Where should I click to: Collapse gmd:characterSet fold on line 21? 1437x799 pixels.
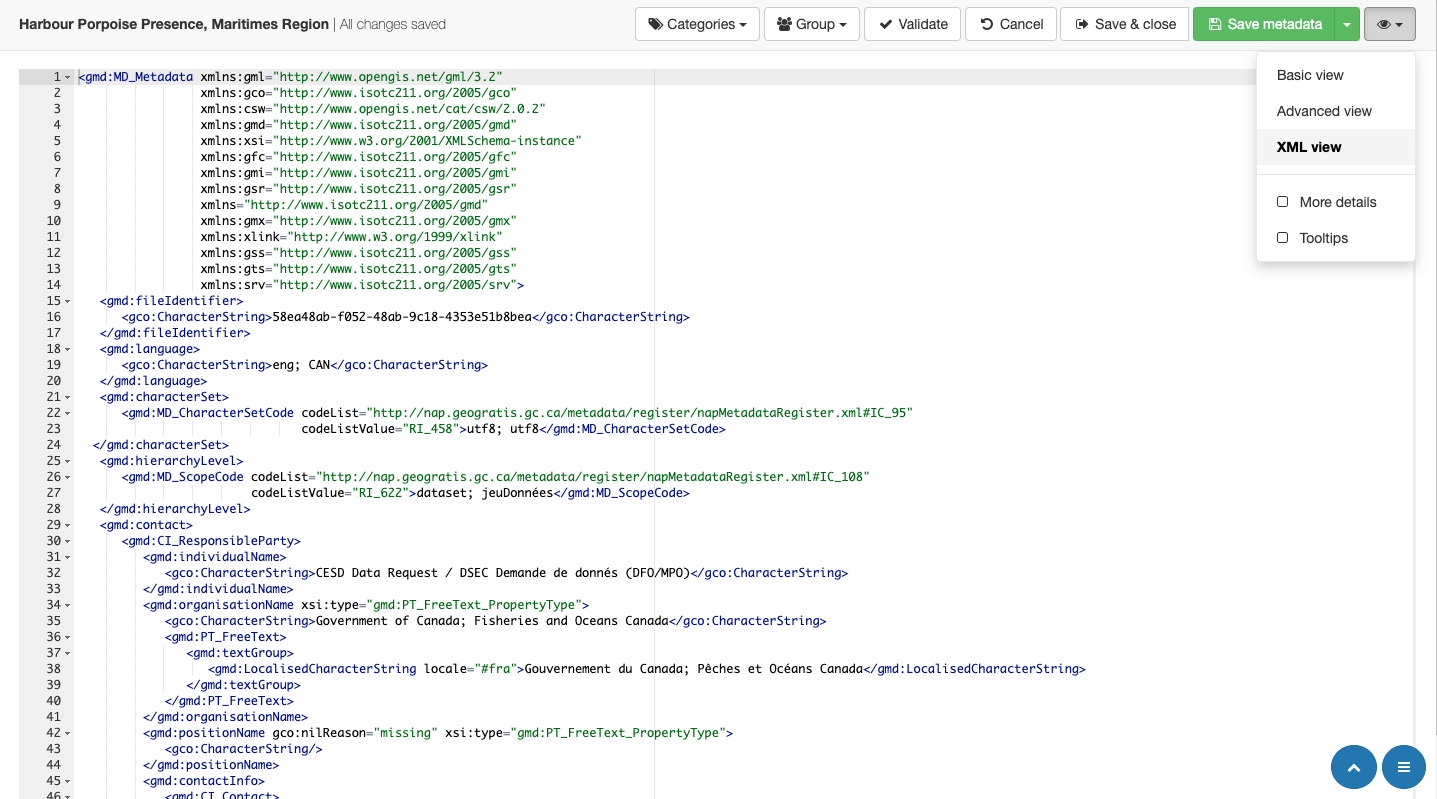[67, 397]
